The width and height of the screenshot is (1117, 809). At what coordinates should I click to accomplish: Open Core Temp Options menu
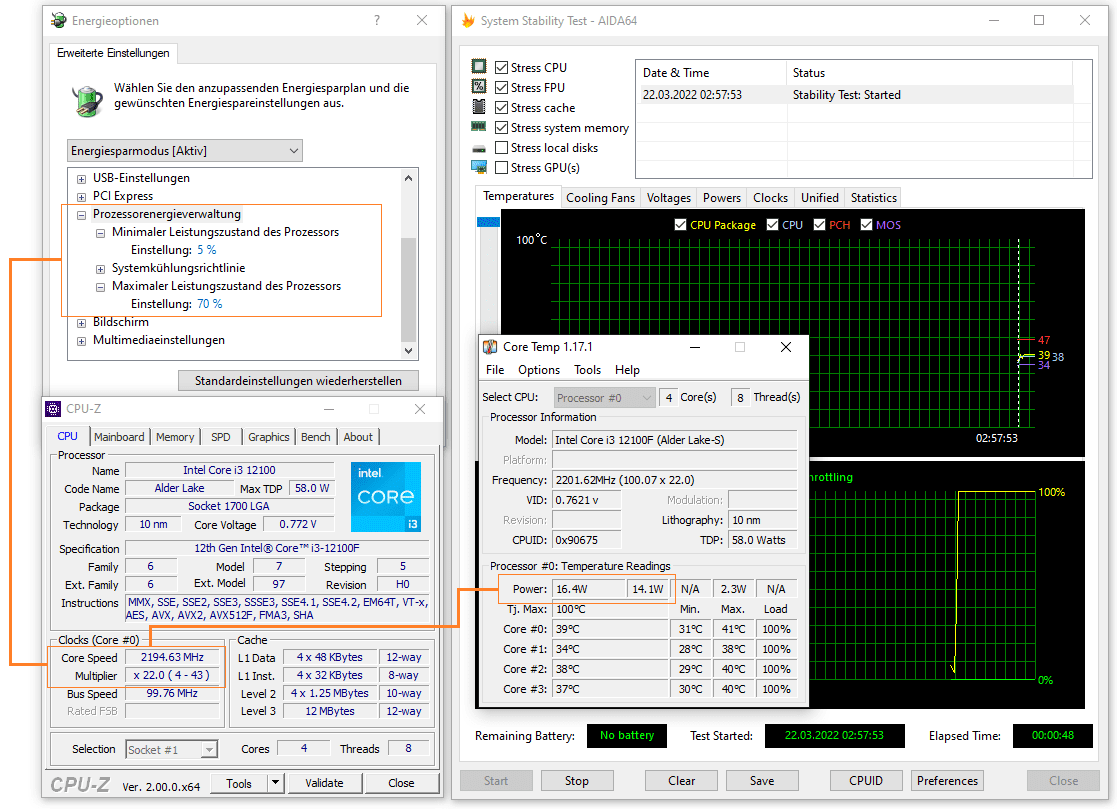coord(539,370)
